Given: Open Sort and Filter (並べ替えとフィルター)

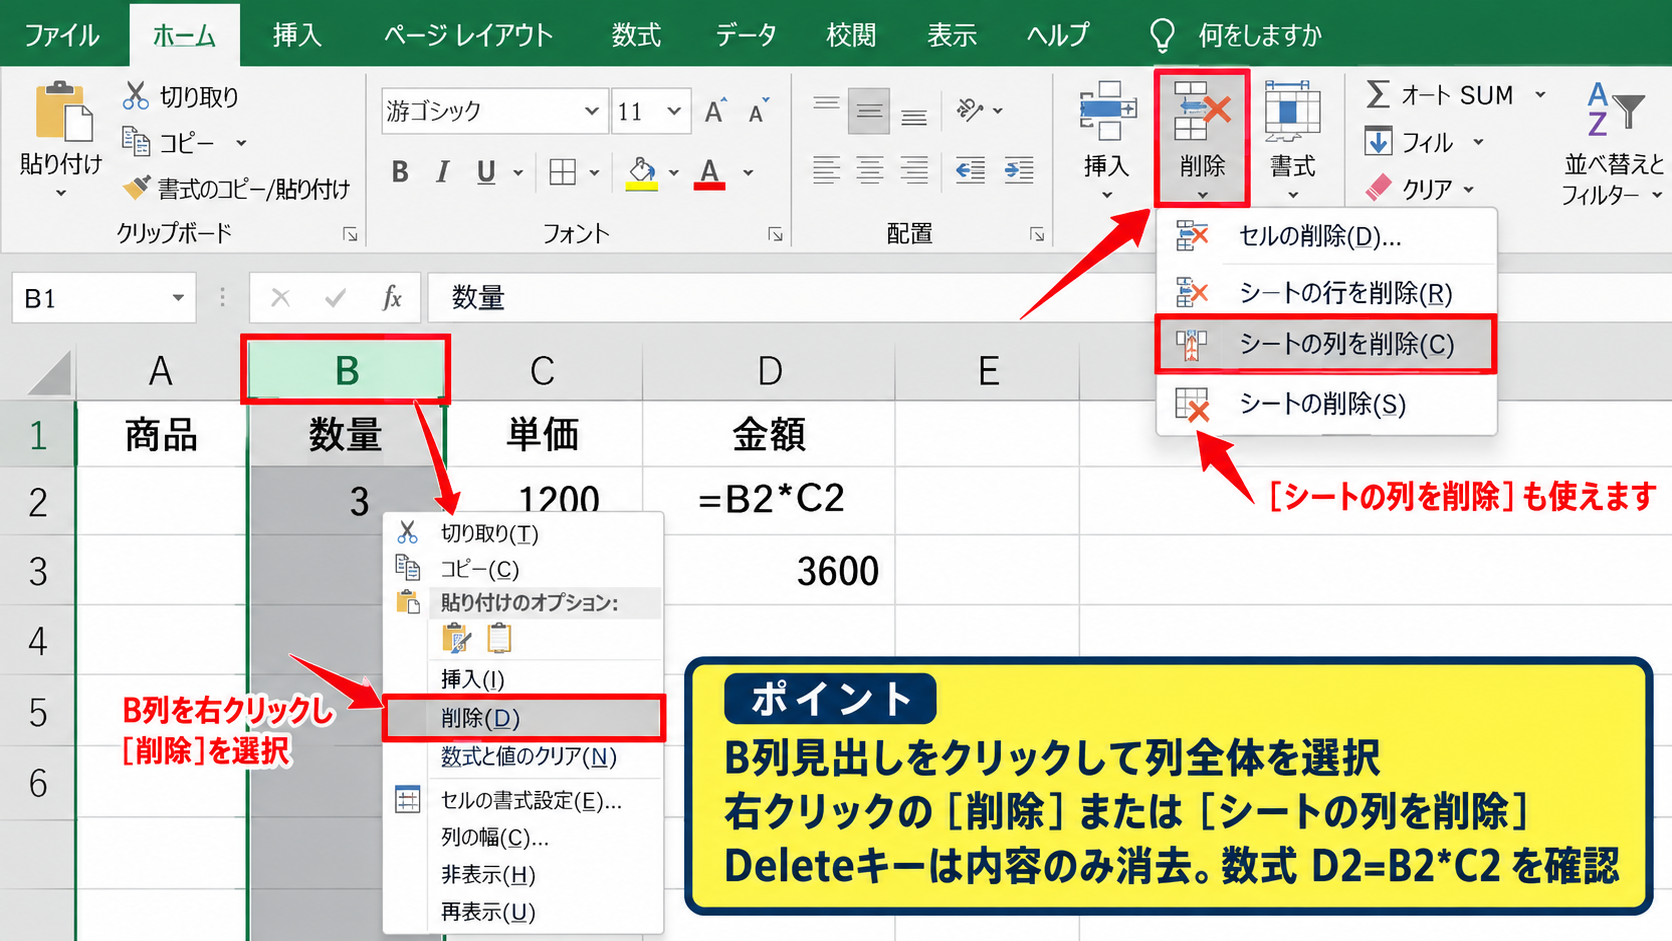Looking at the screenshot, I should pos(1614,144).
